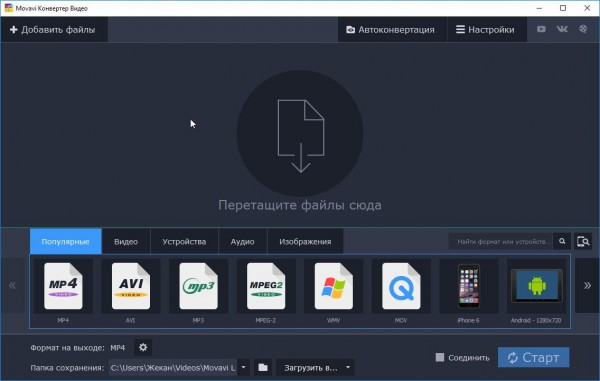Click Добавить файлы button
The height and width of the screenshot is (381, 600).
(x=54, y=29)
